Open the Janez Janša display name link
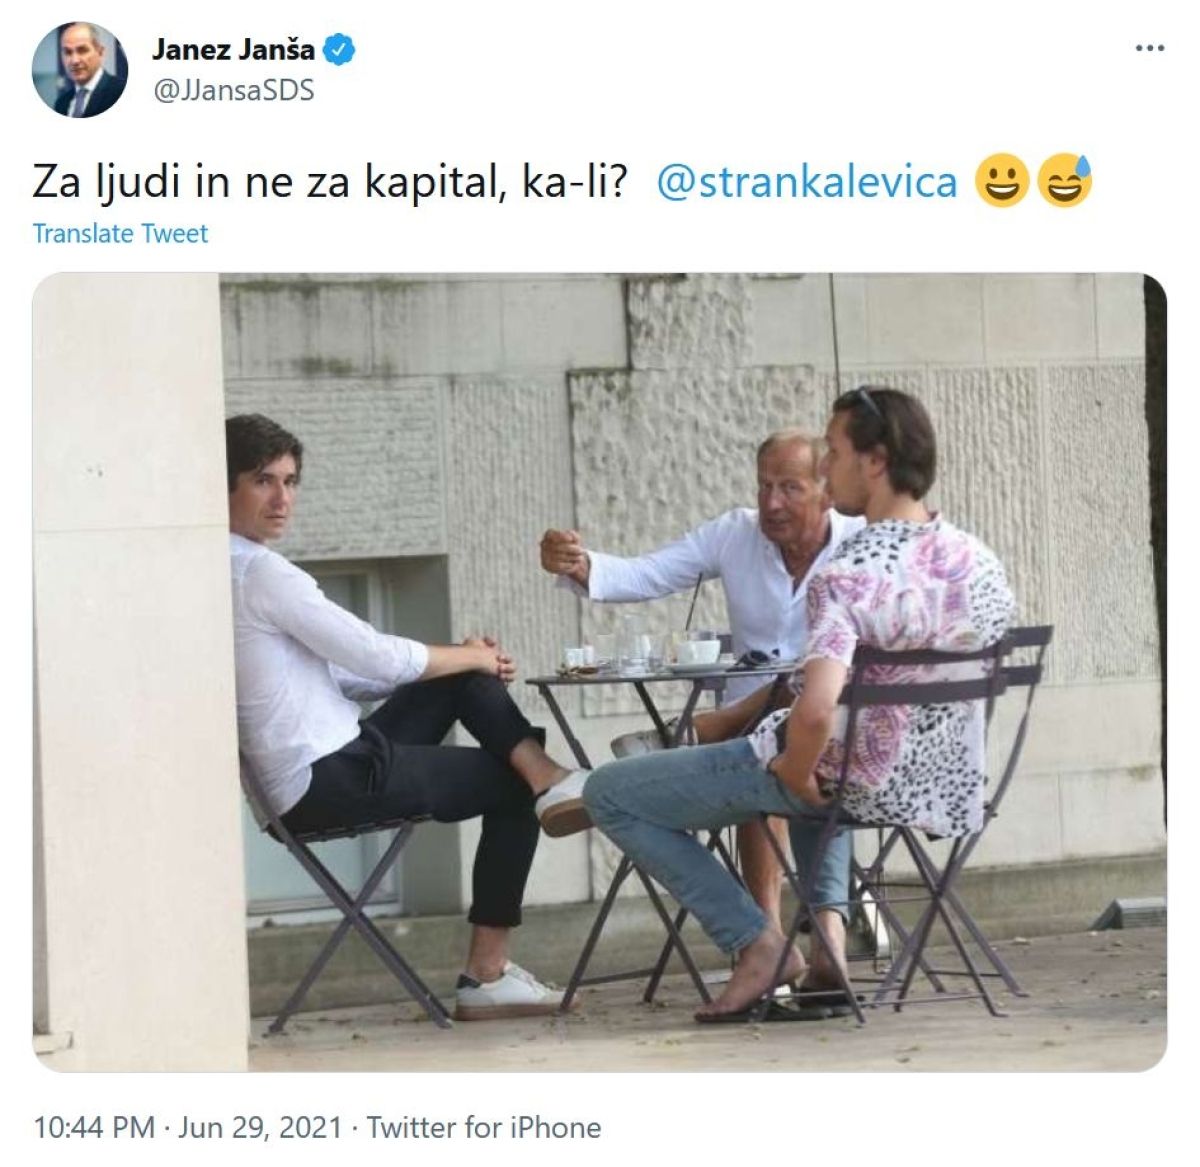1200x1167 pixels. click(233, 49)
